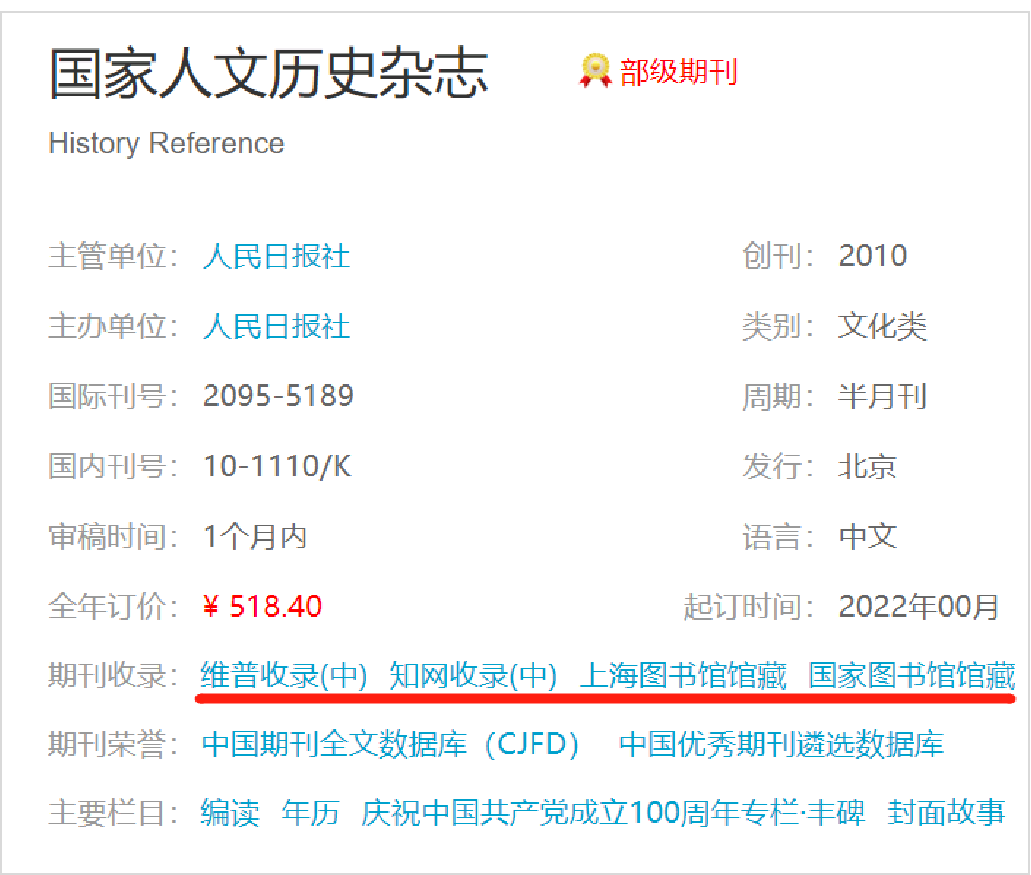Open the 上海图书馆馆藏 link
The image size is (1031, 875).
coord(683,676)
